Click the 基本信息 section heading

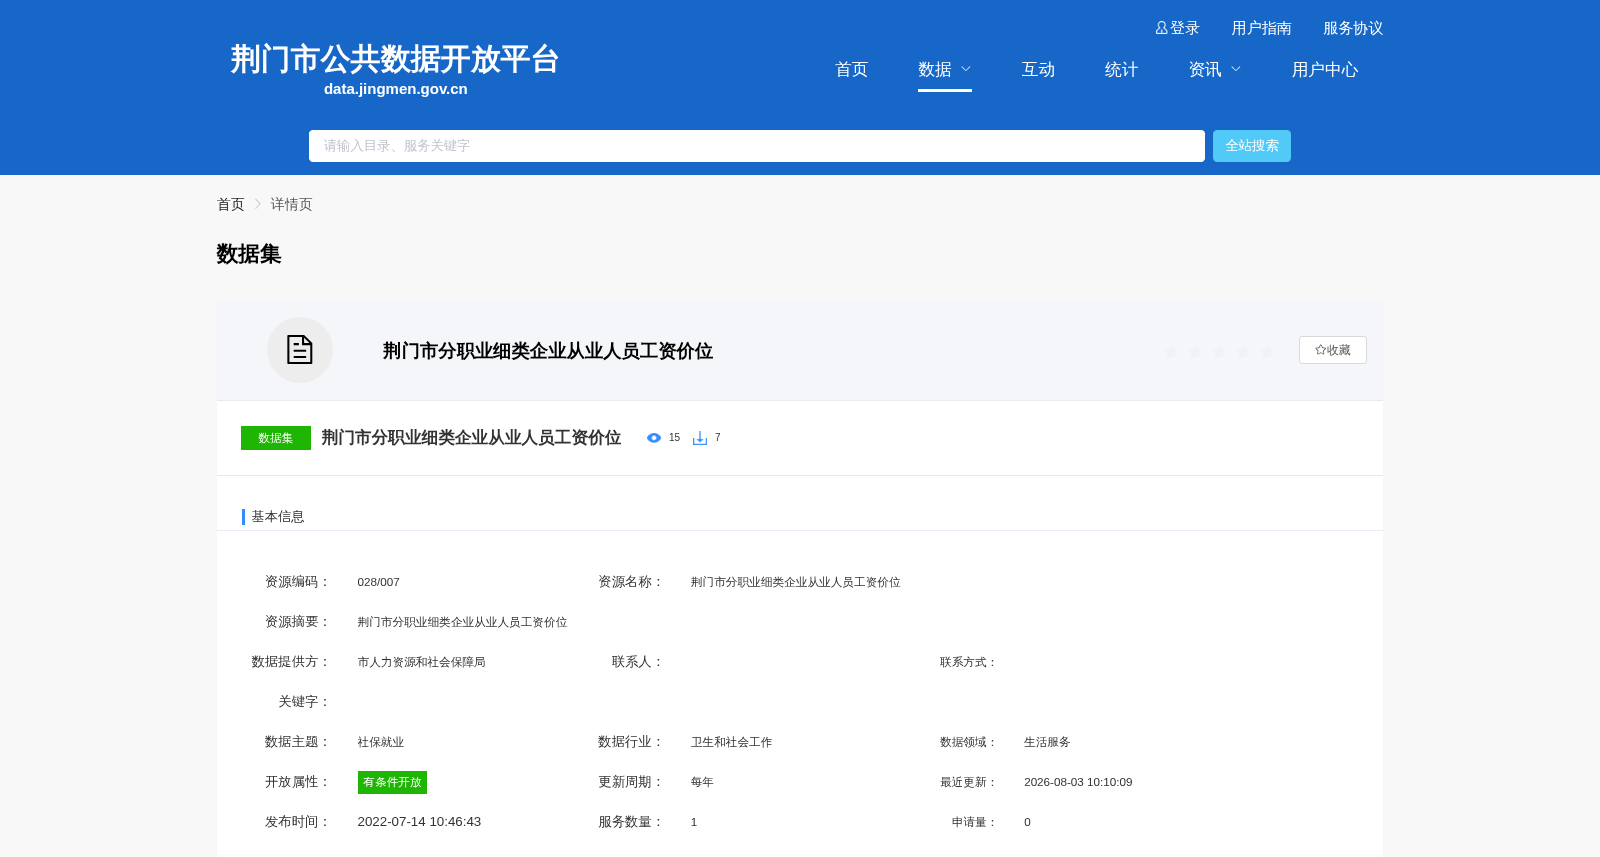pyautogui.click(x=278, y=517)
